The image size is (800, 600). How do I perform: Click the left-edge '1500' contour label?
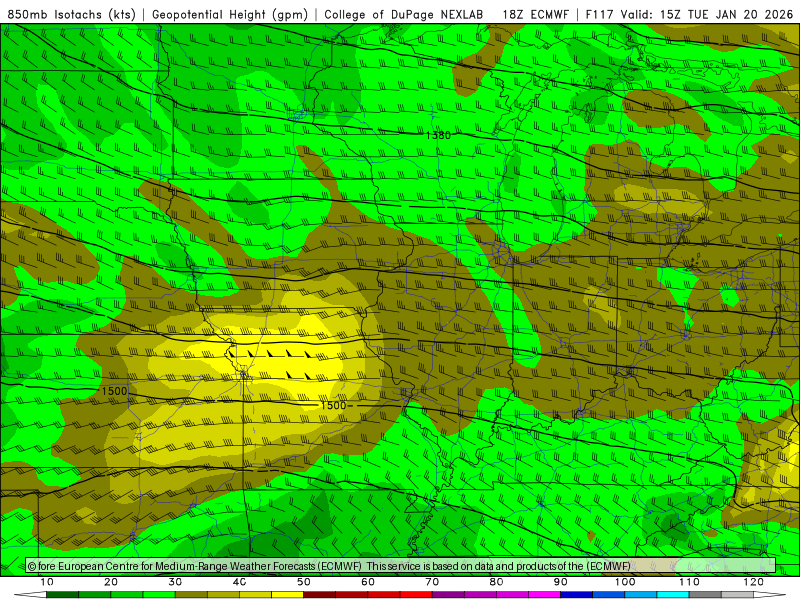pos(114,391)
